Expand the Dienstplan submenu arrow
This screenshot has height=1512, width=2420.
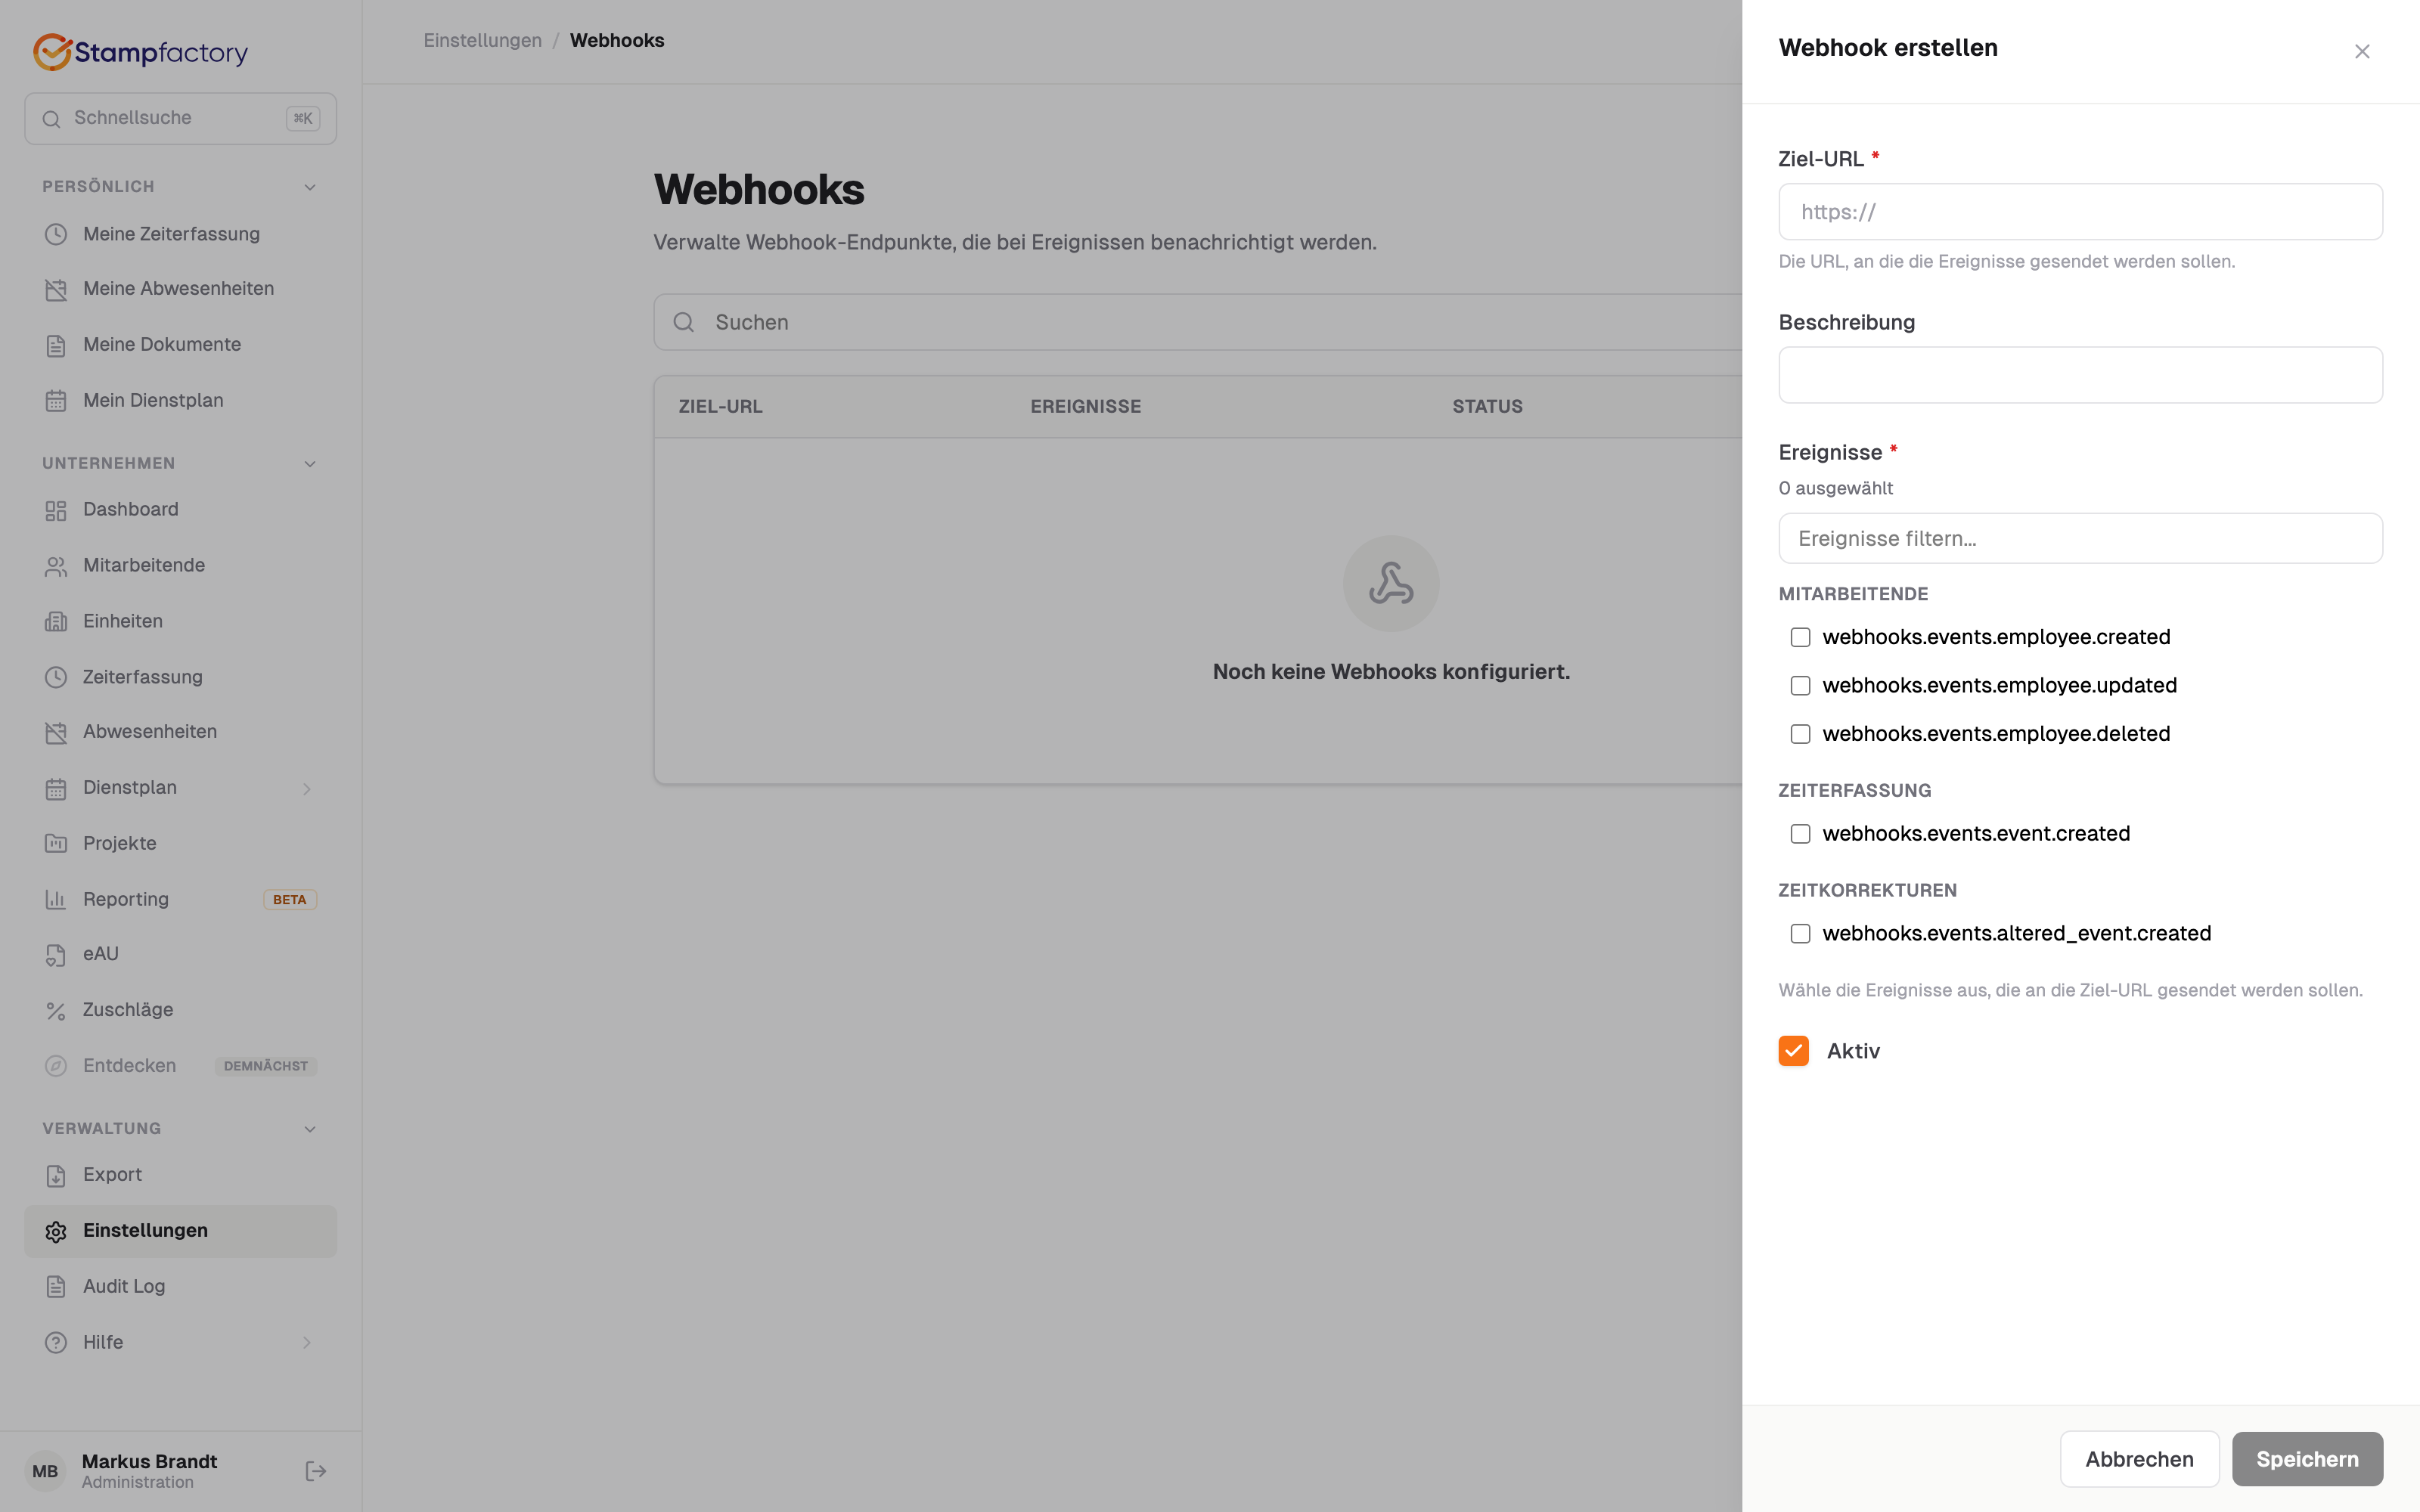pyautogui.click(x=307, y=789)
